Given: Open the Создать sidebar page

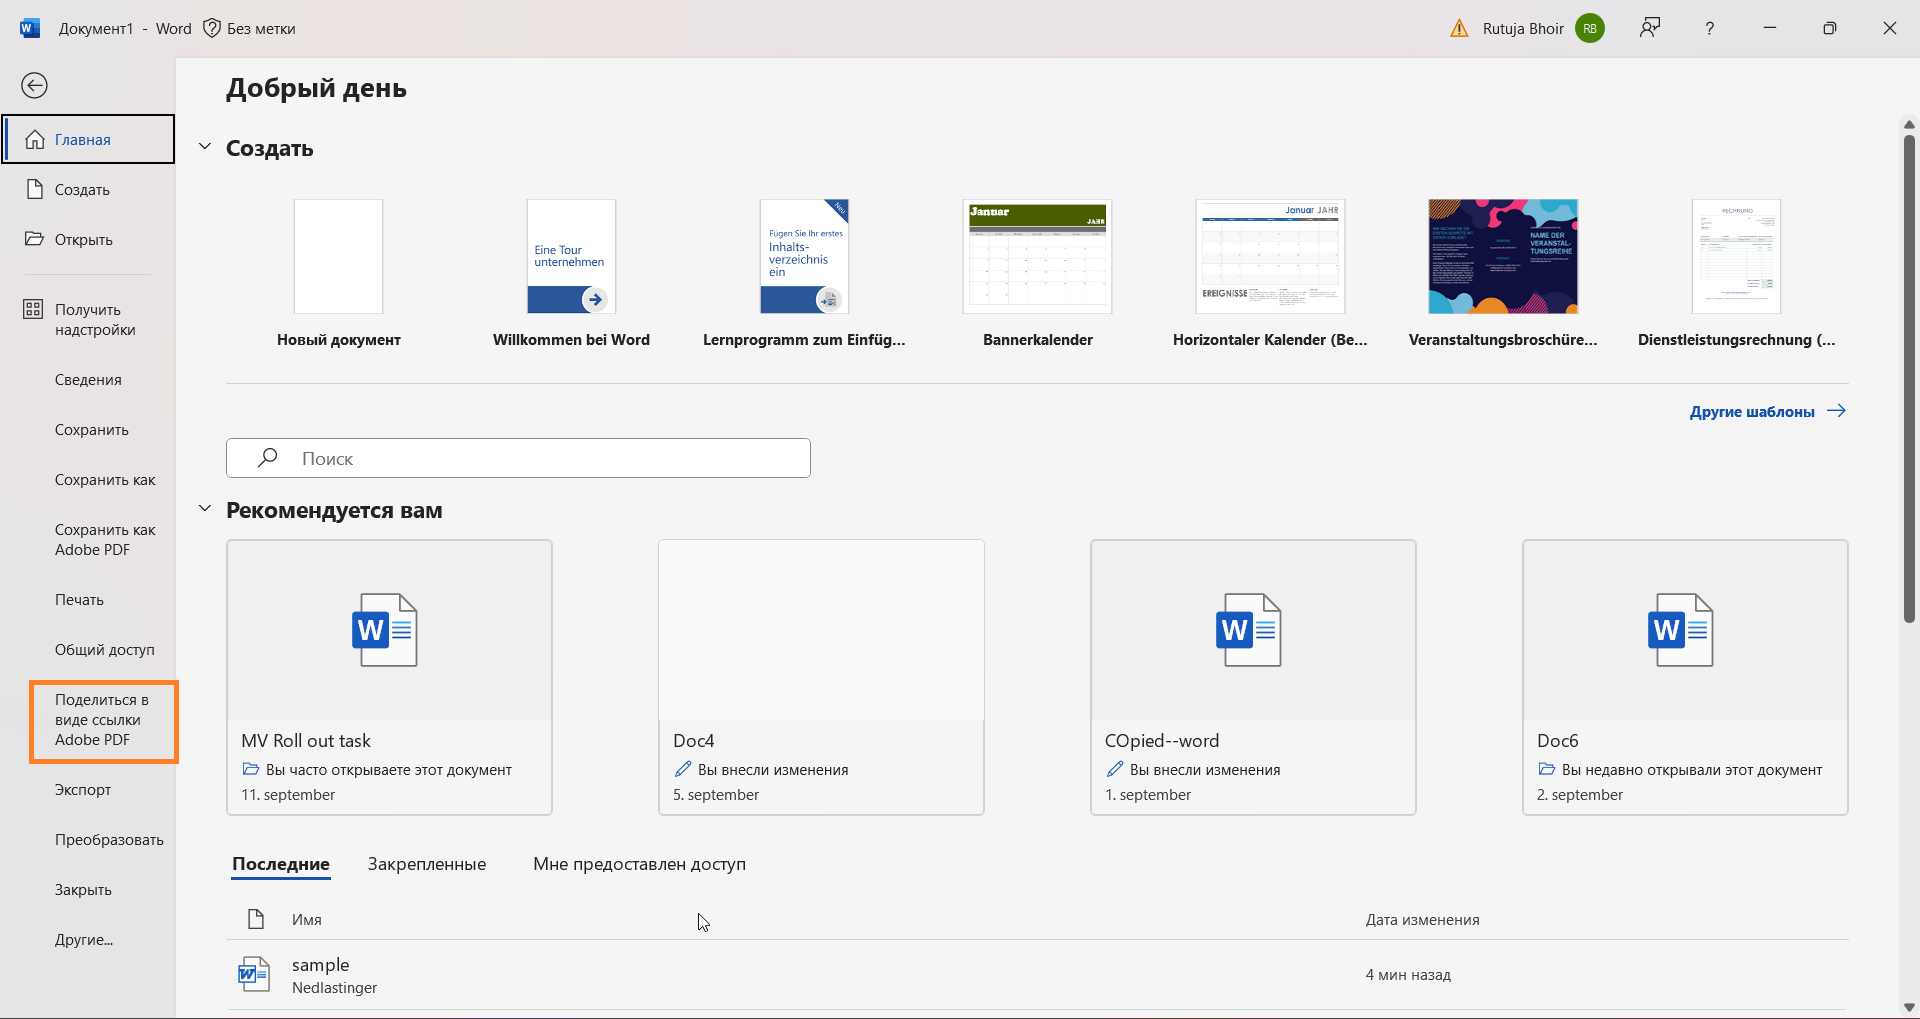Looking at the screenshot, I should [x=88, y=189].
